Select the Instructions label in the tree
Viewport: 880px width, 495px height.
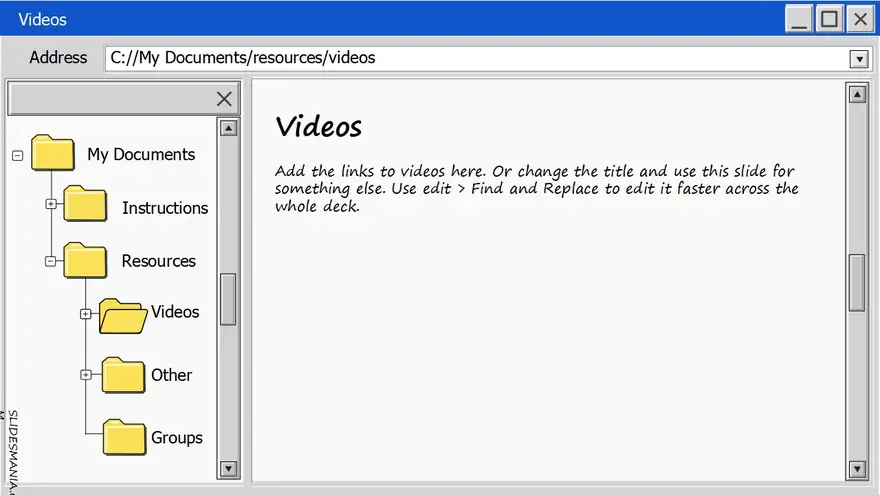[x=165, y=208]
